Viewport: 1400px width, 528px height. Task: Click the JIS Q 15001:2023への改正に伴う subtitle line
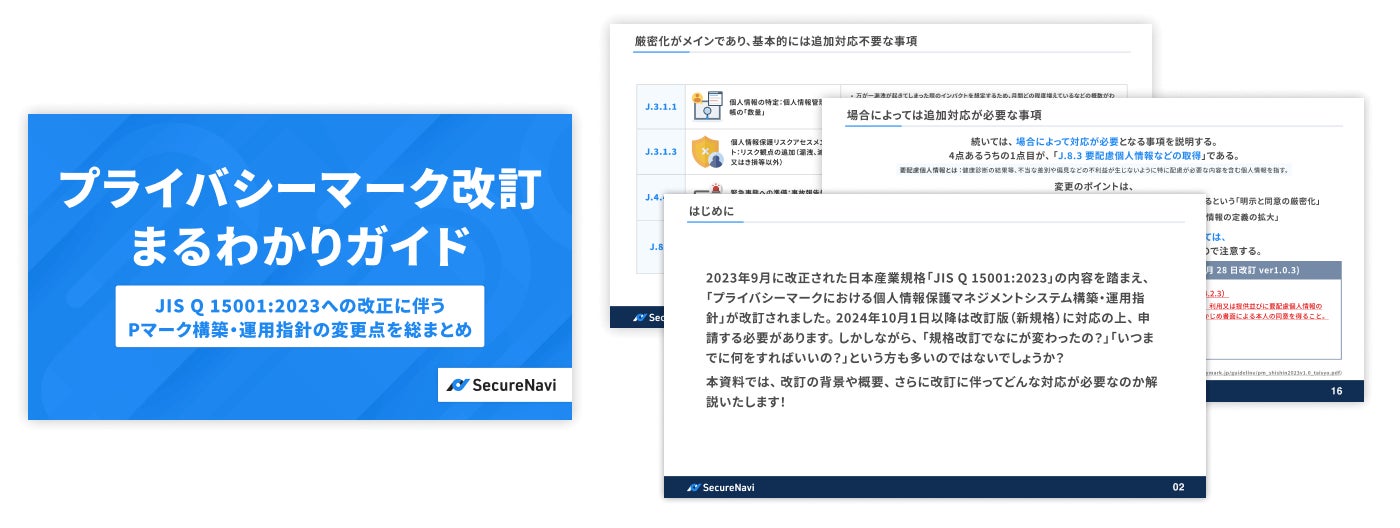coord(300,304)
